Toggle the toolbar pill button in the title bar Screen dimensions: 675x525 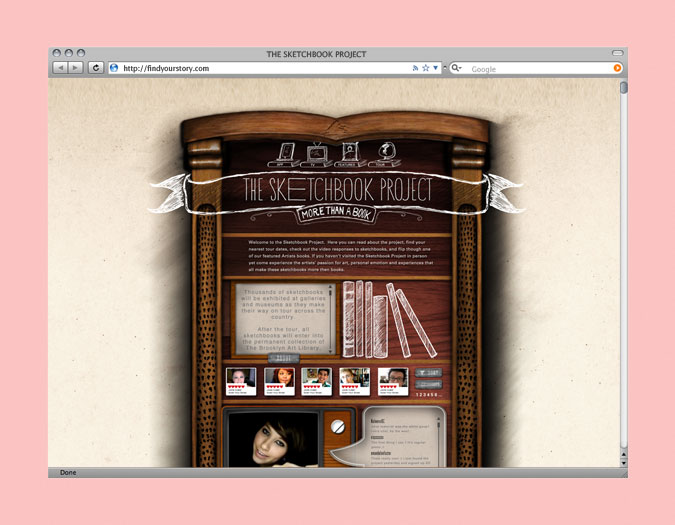click(x=618, y=53)
